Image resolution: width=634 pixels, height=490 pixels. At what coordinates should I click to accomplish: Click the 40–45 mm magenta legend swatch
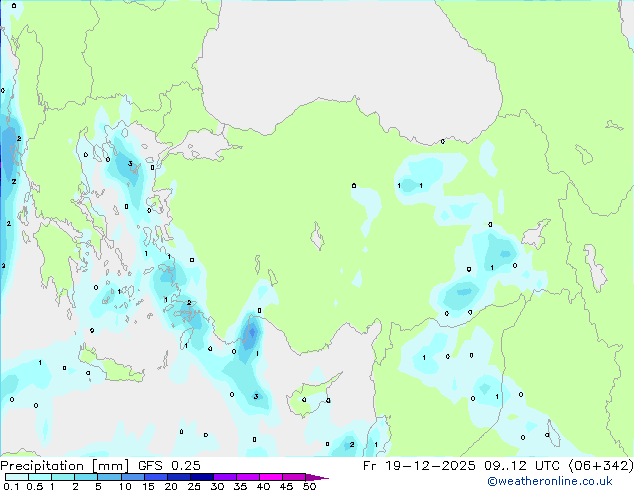271,477
